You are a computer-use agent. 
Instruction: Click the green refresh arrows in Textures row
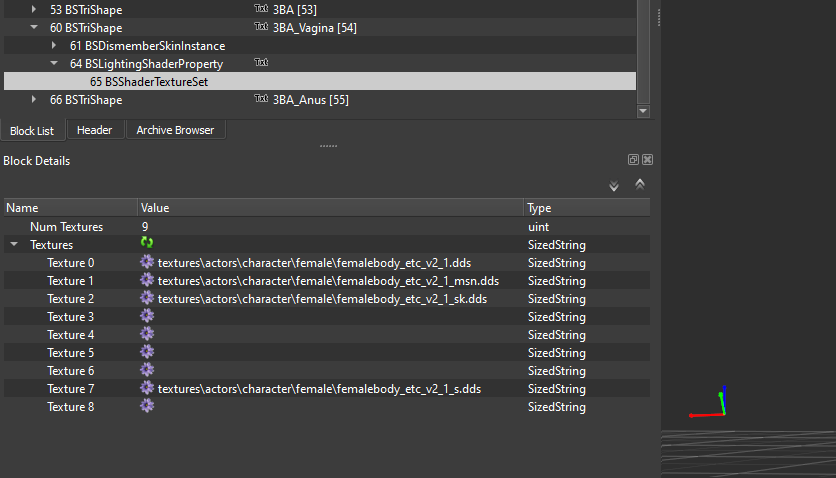pyautogui.click(x=147, y=242)
